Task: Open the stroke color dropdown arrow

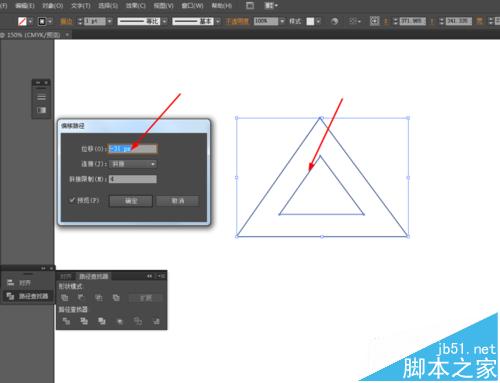Action: click(50, 21)
